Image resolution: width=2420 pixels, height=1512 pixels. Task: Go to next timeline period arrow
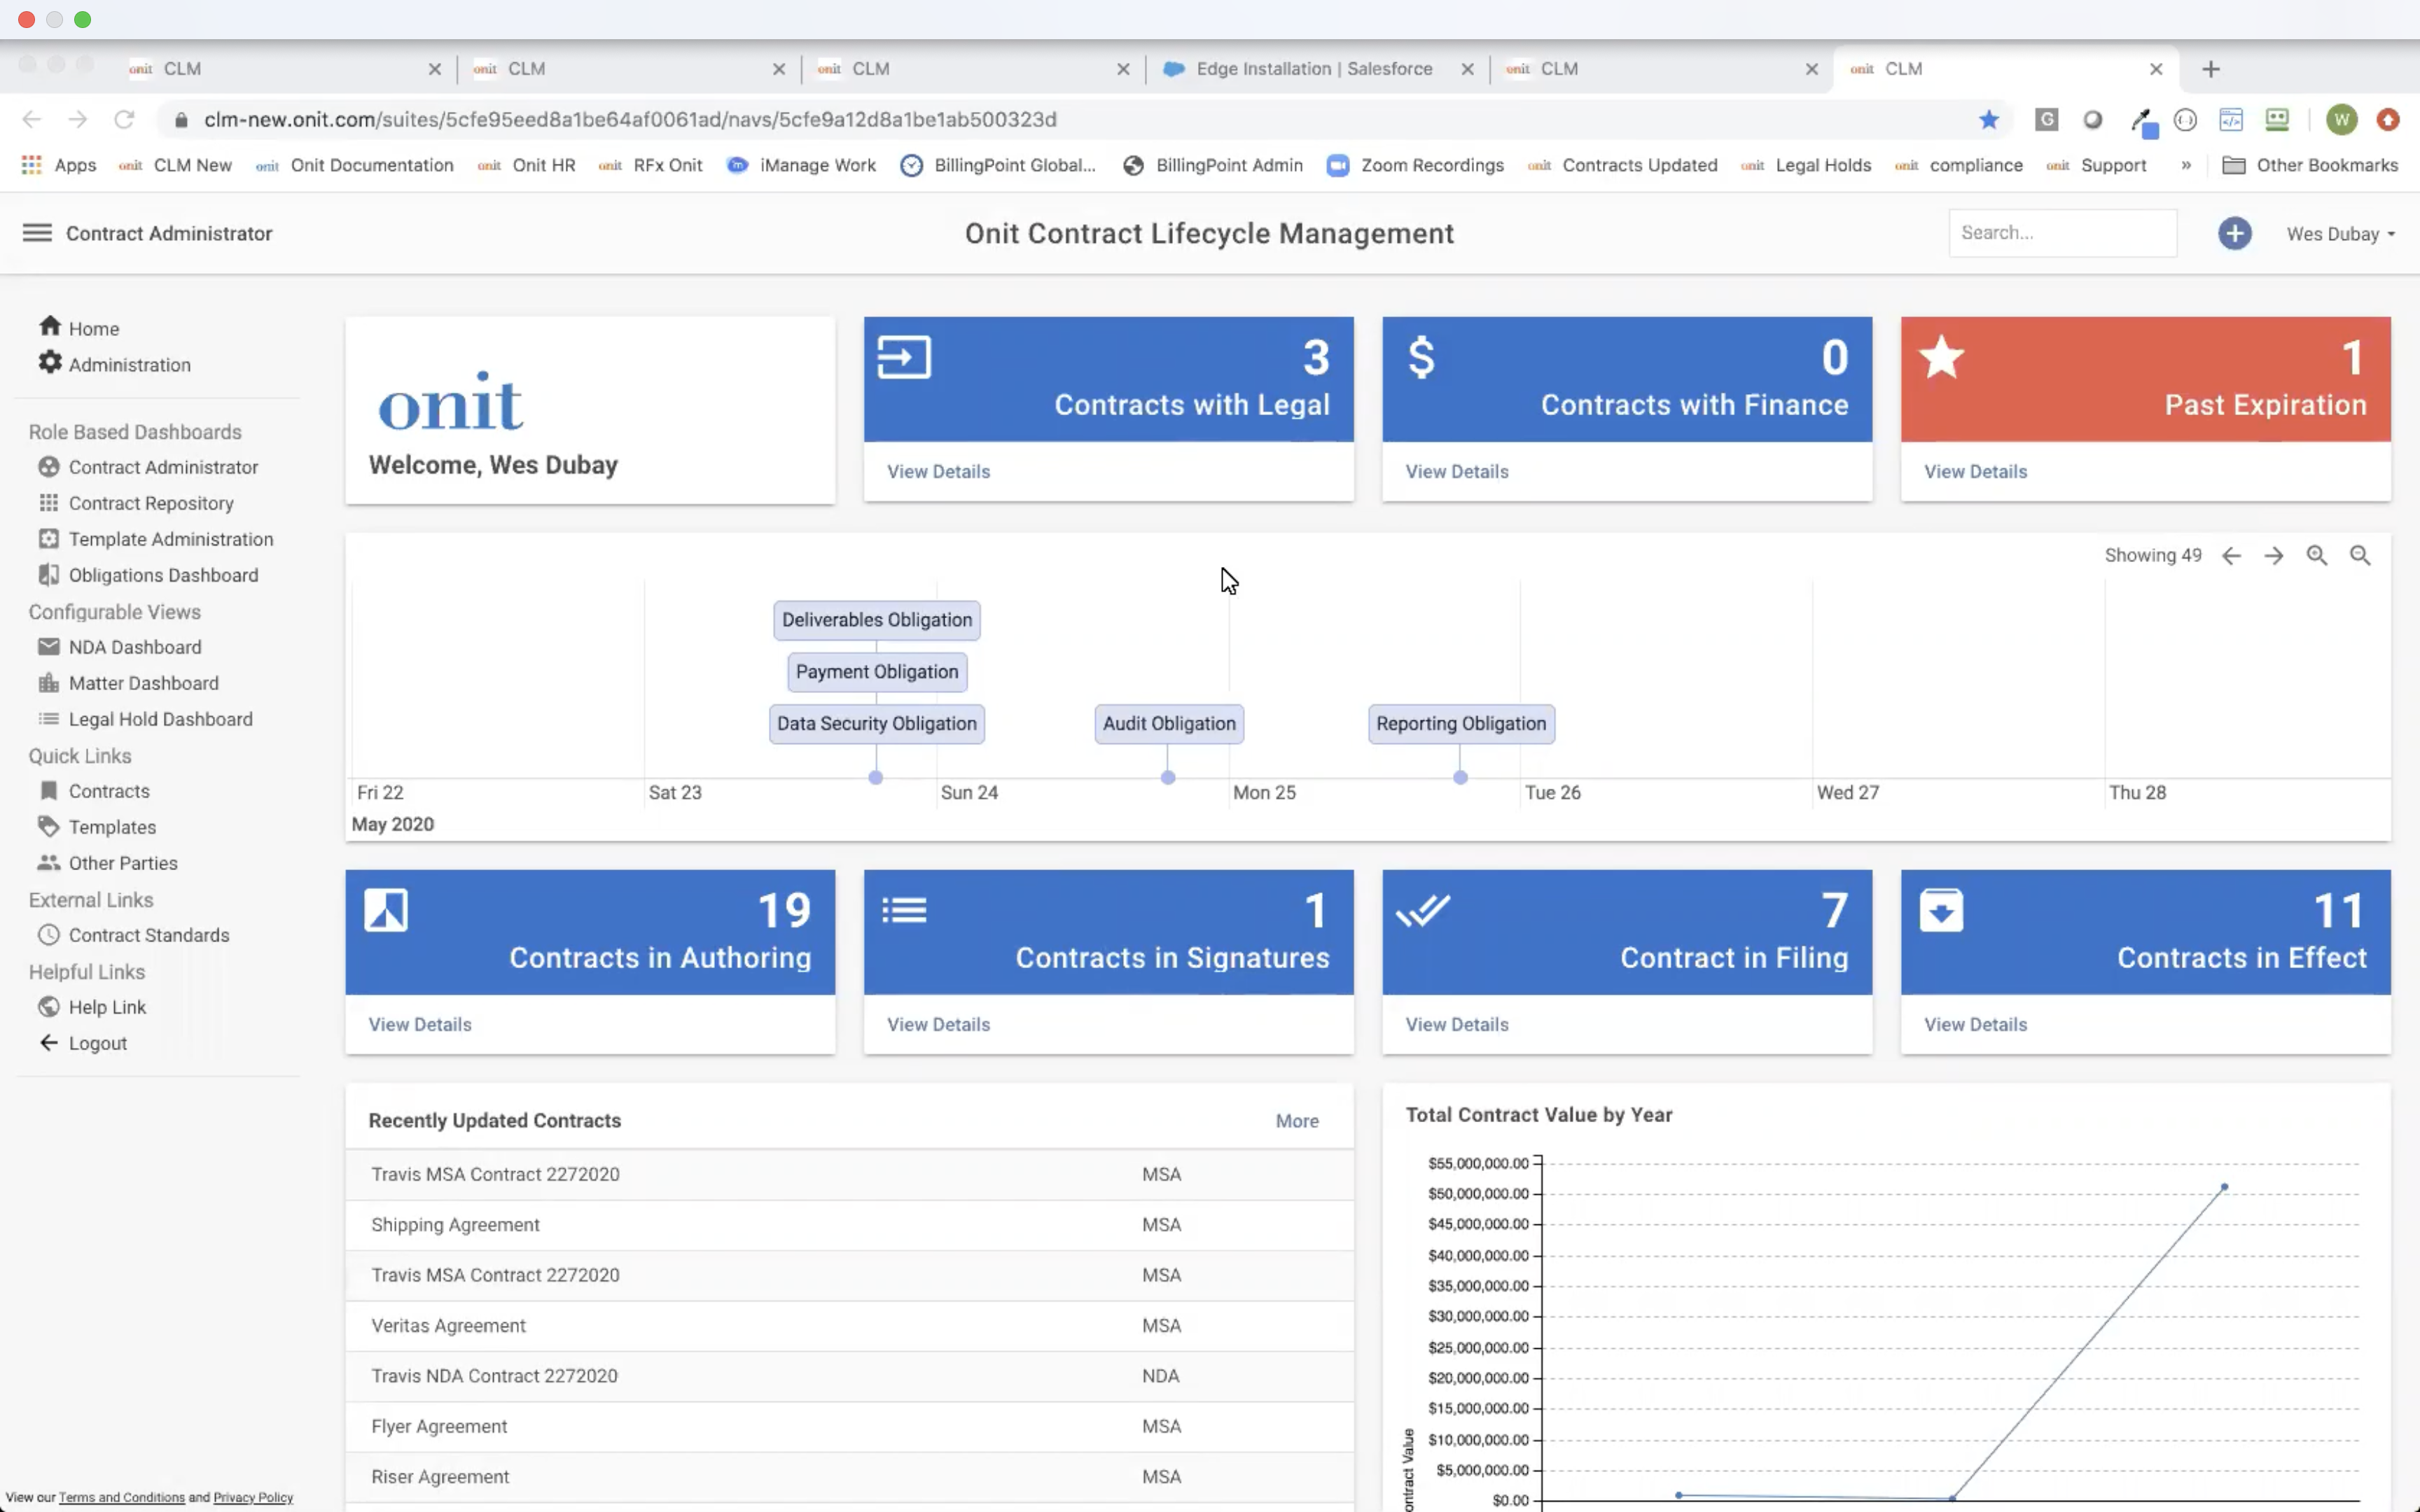[x=2273, y=555]
